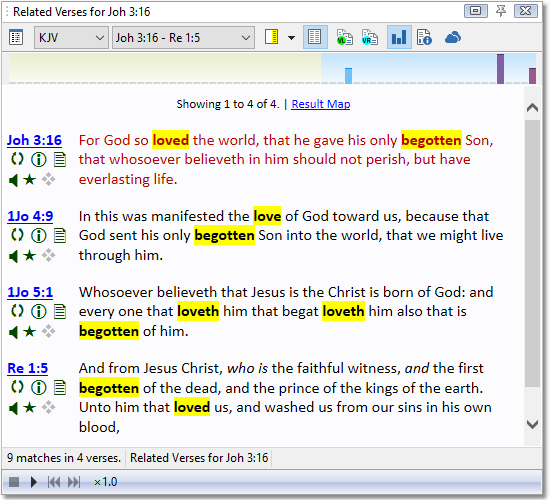Click the tall purple bar in the chart

(x=501, y=69)
